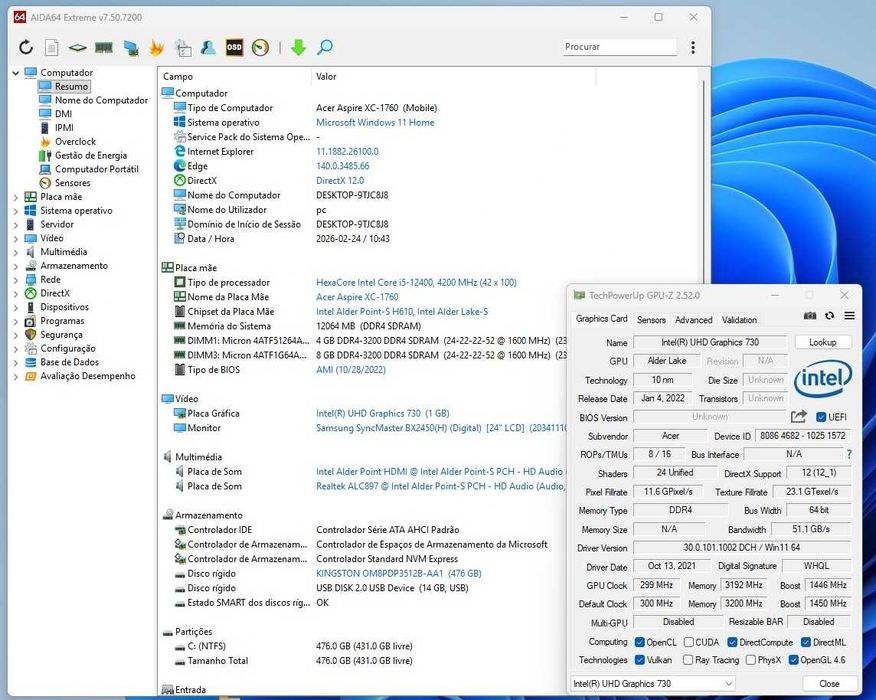Click the Close button in GPU-Z
876x700 pixels.
coord(829,683)
